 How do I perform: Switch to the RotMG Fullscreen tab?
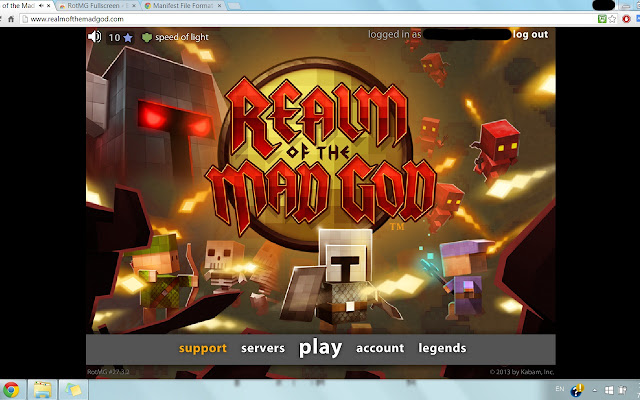pos(96,6)
